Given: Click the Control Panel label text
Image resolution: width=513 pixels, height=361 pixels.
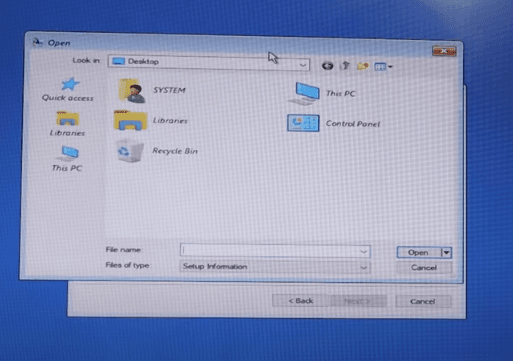Looking at the screenshot, I should pyautogui.click(x=353, y=124).
